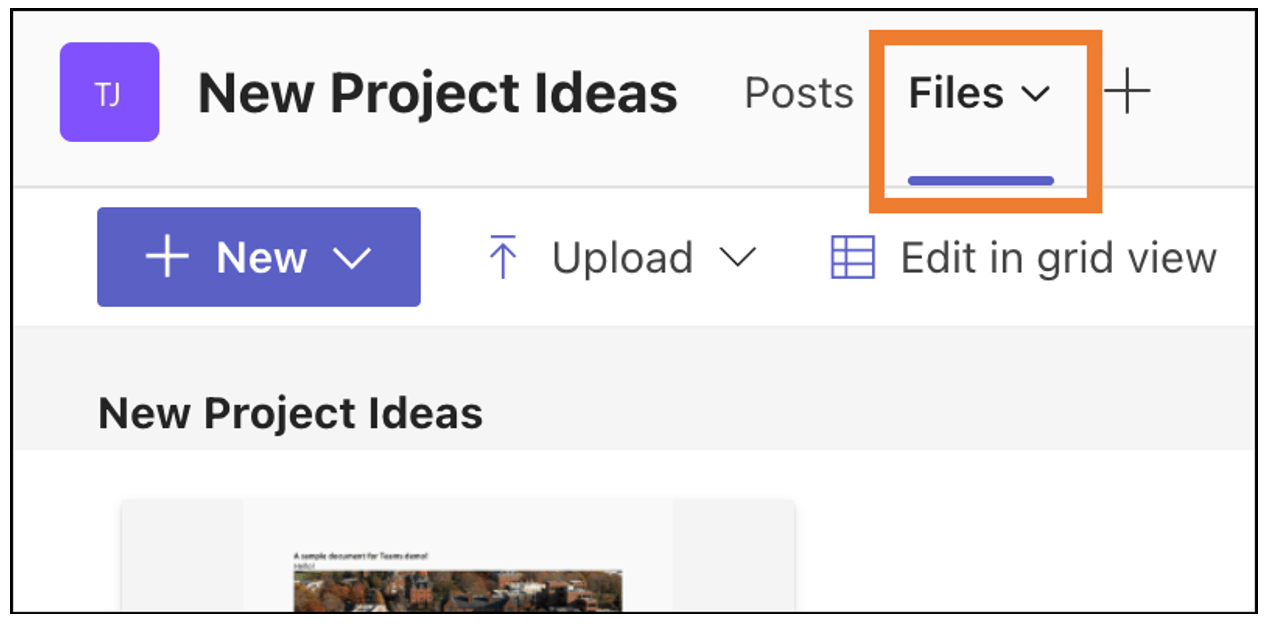Click the plus icon inside the New button
This screenshot has height=630, width=1274.
coord(167,258)
